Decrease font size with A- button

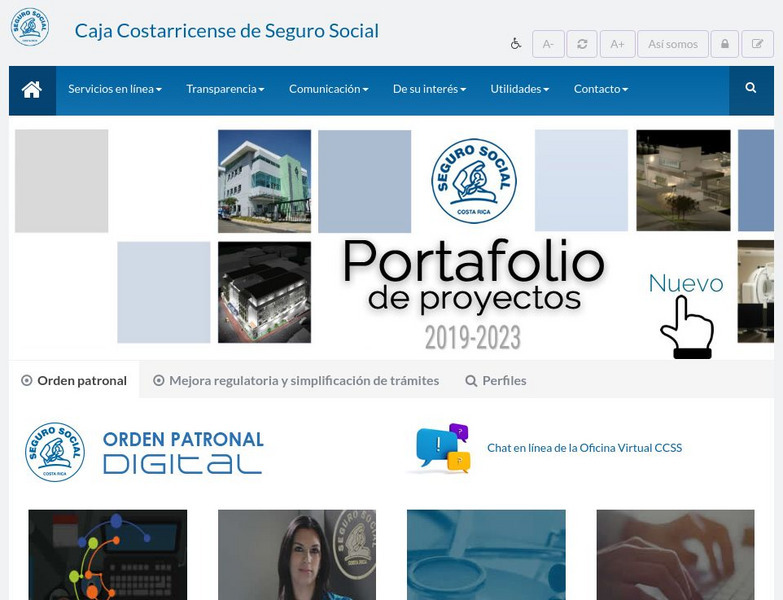point(548,44)
